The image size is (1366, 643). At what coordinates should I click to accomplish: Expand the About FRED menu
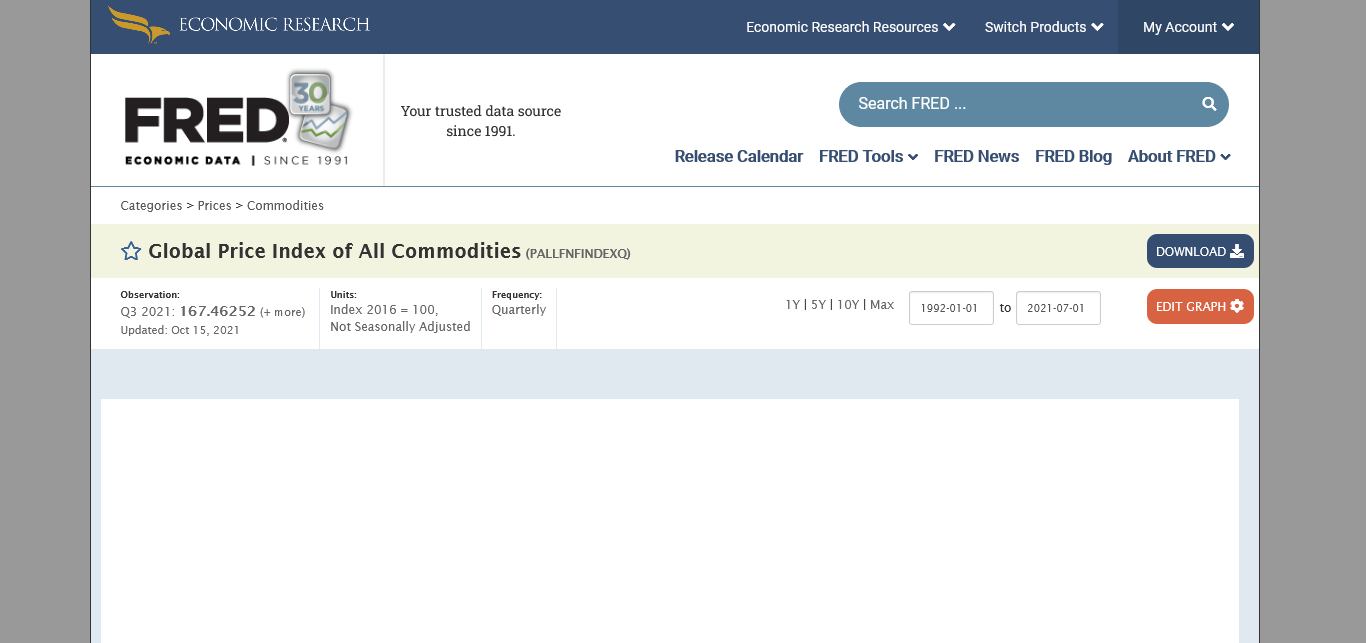[1178, 156]
